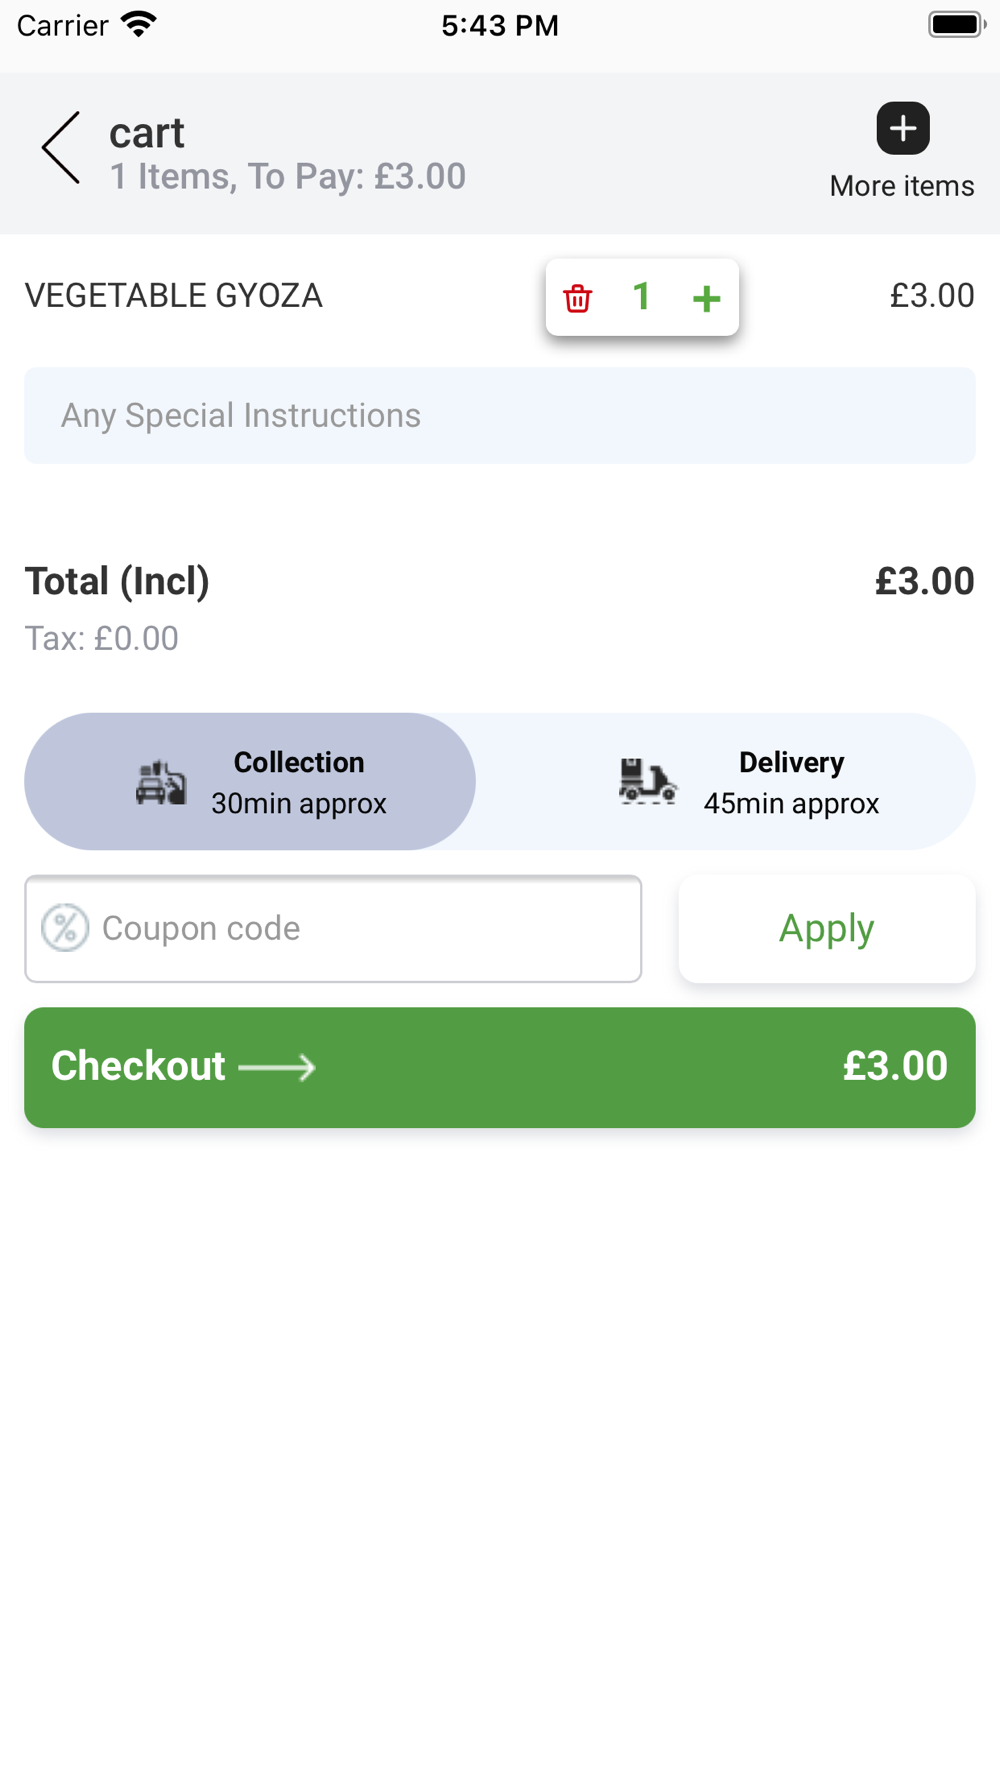The width and height of the screenshot is (1000, 1778).
Task: Increase quantity with the green plus icon
Action: tap(707, 298)
